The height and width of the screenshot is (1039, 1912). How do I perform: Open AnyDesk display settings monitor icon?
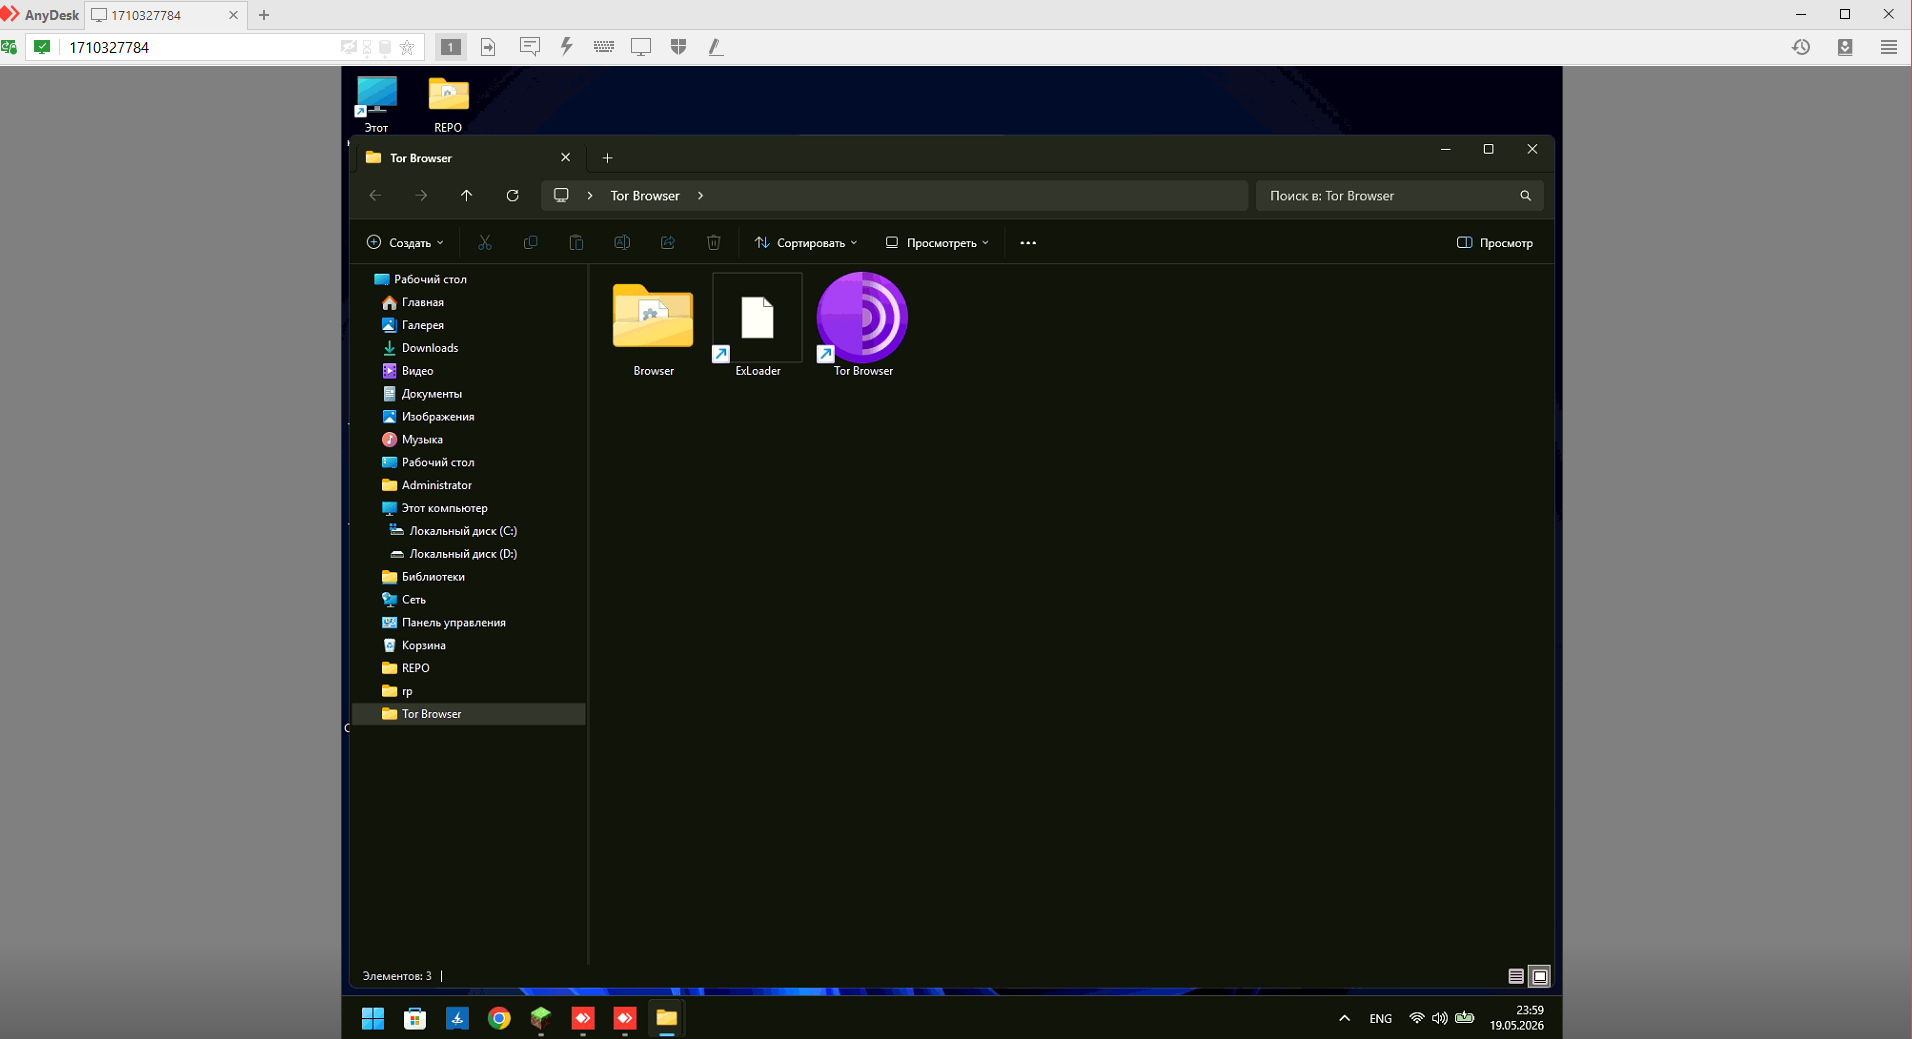click(x=641, y=47)
